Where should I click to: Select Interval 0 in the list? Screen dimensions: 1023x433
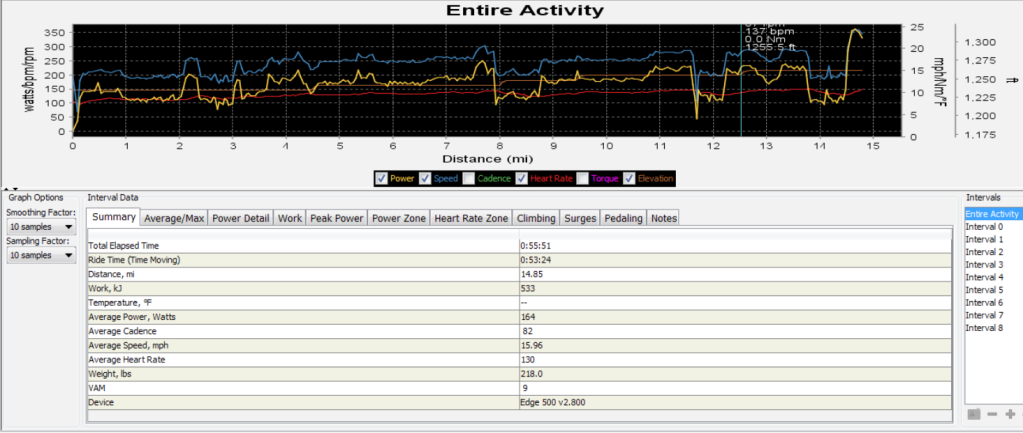click(985, 227)
